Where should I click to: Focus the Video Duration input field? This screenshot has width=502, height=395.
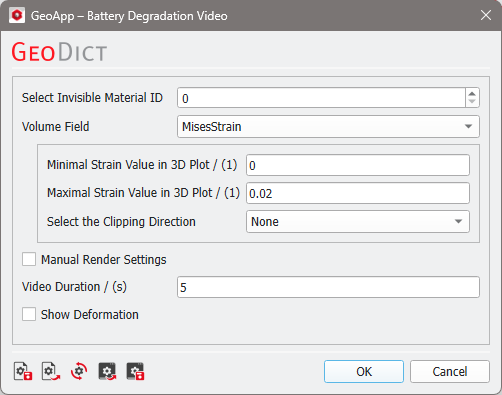click(328, 287)
